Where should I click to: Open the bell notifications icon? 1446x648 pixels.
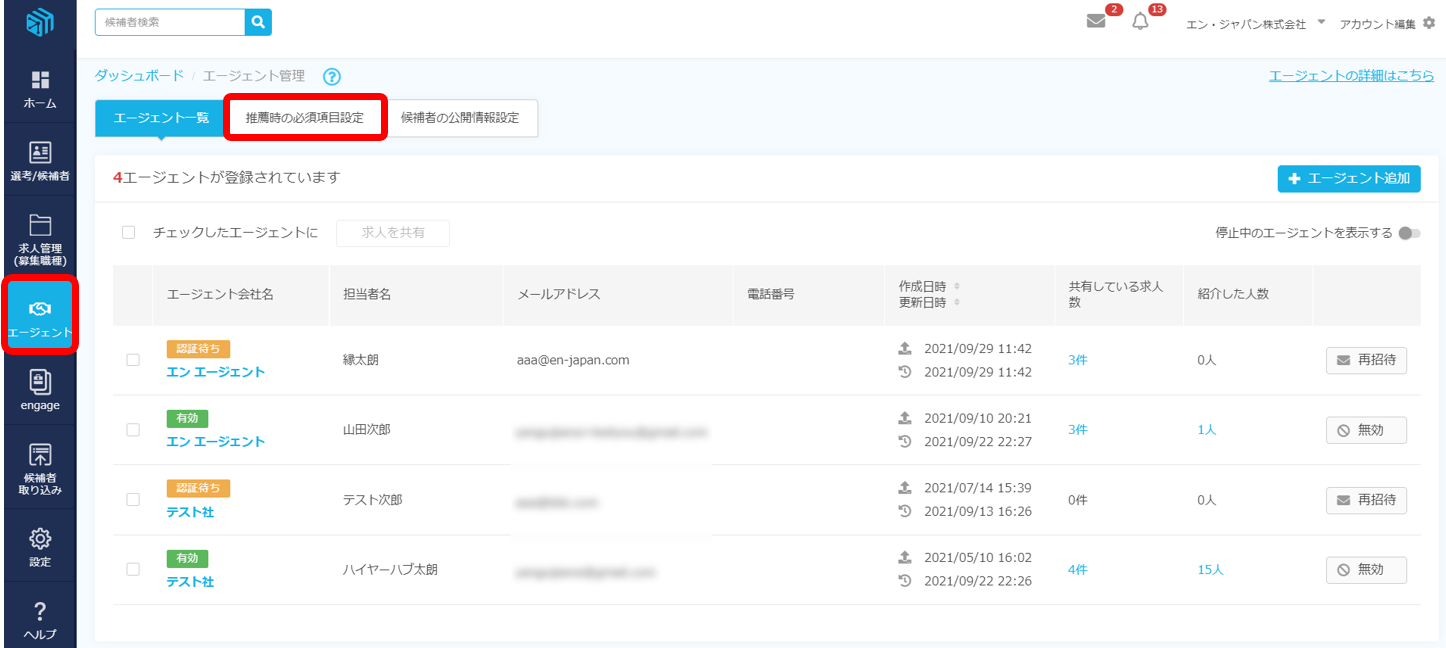pos(1140,22)
